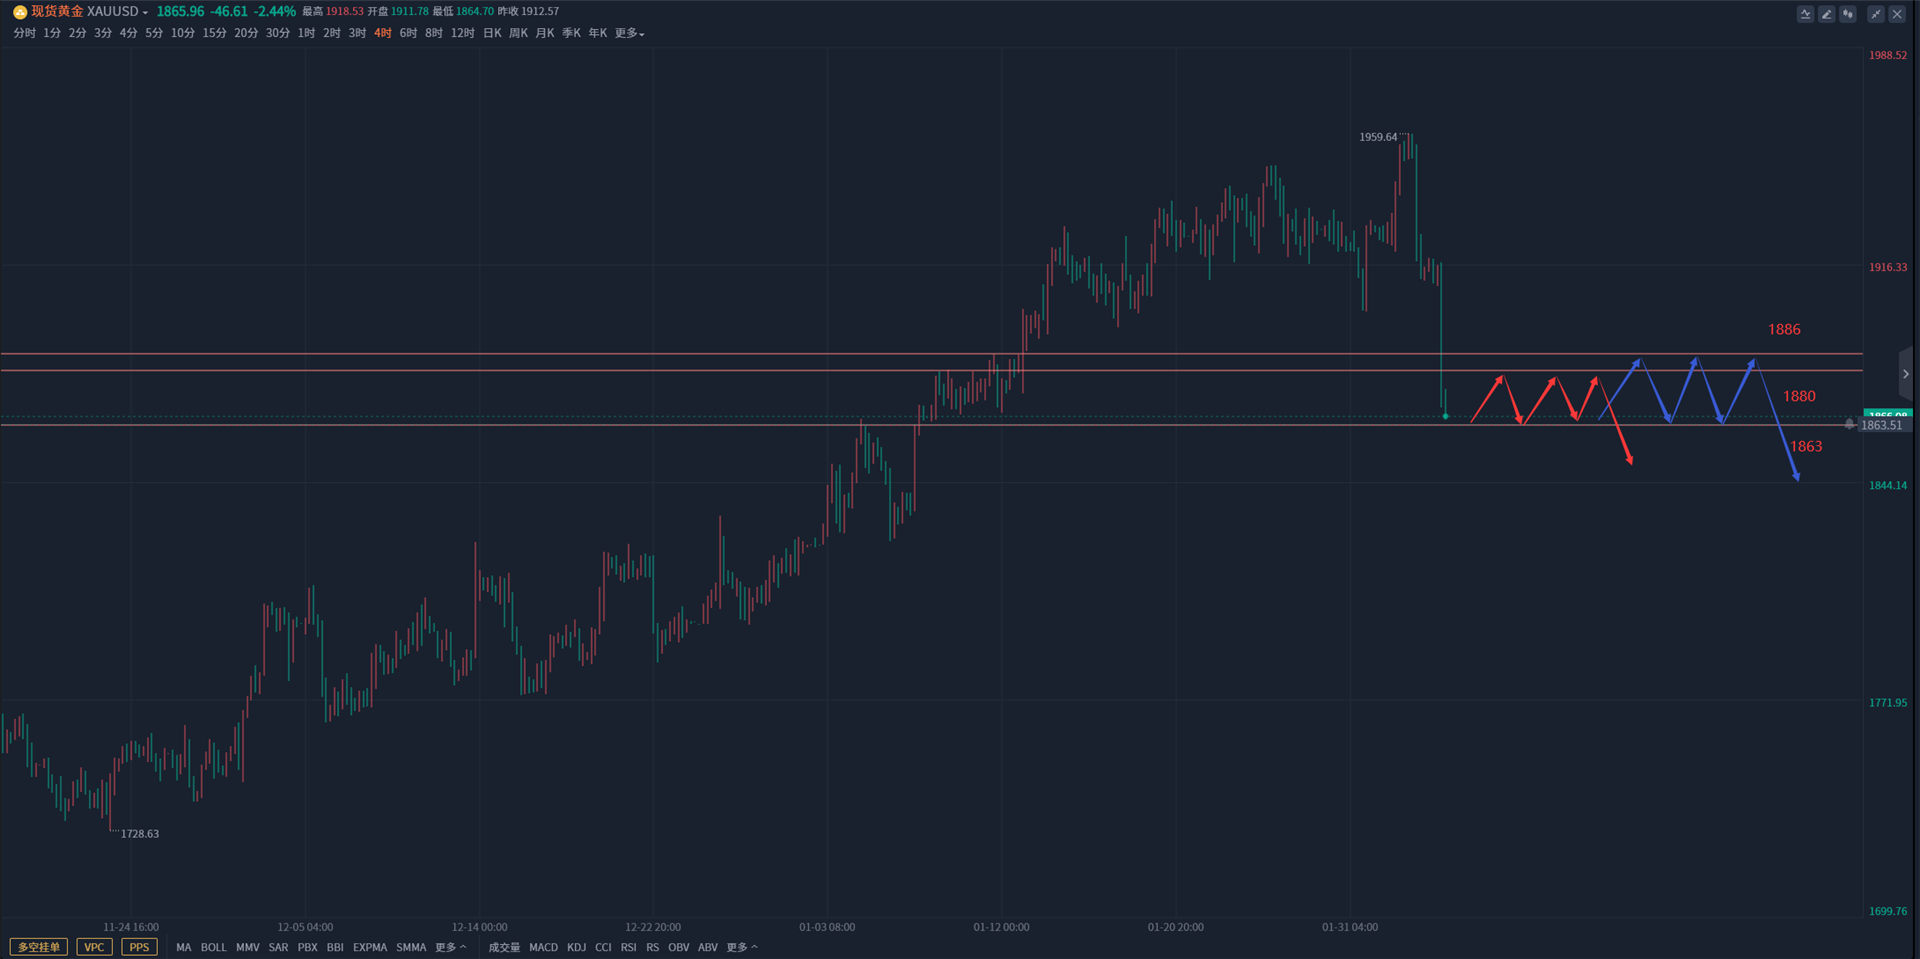Select the 6时 timeframe

pyautogui.click(x=408, y=33)
